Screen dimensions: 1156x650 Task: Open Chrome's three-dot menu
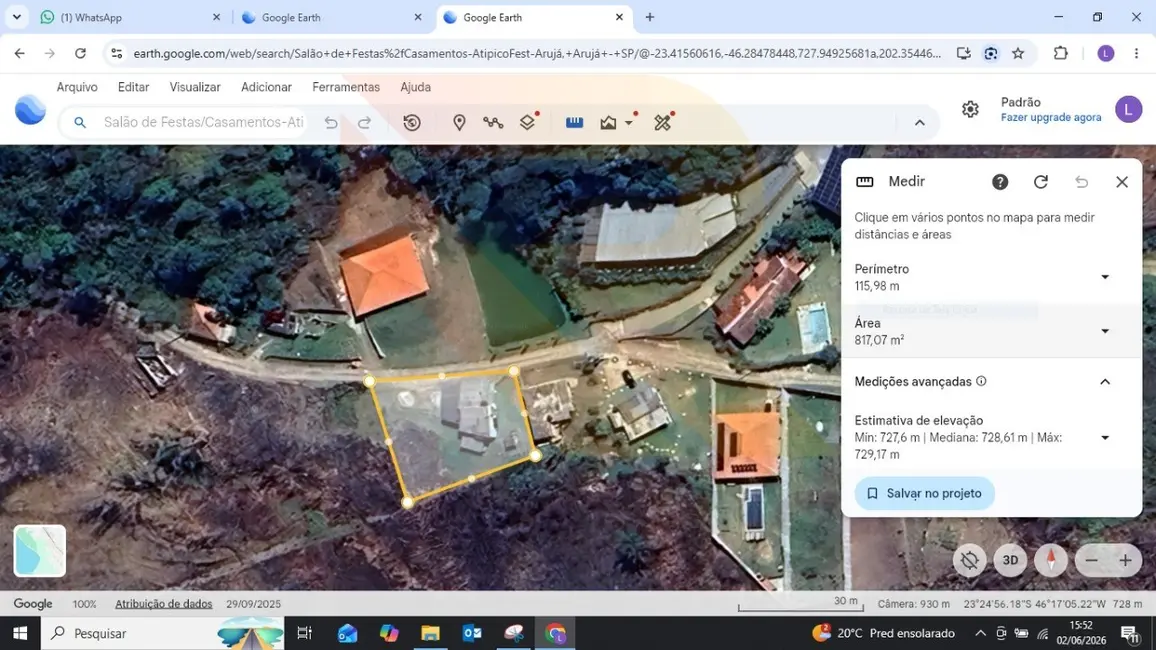point(1136,53)
